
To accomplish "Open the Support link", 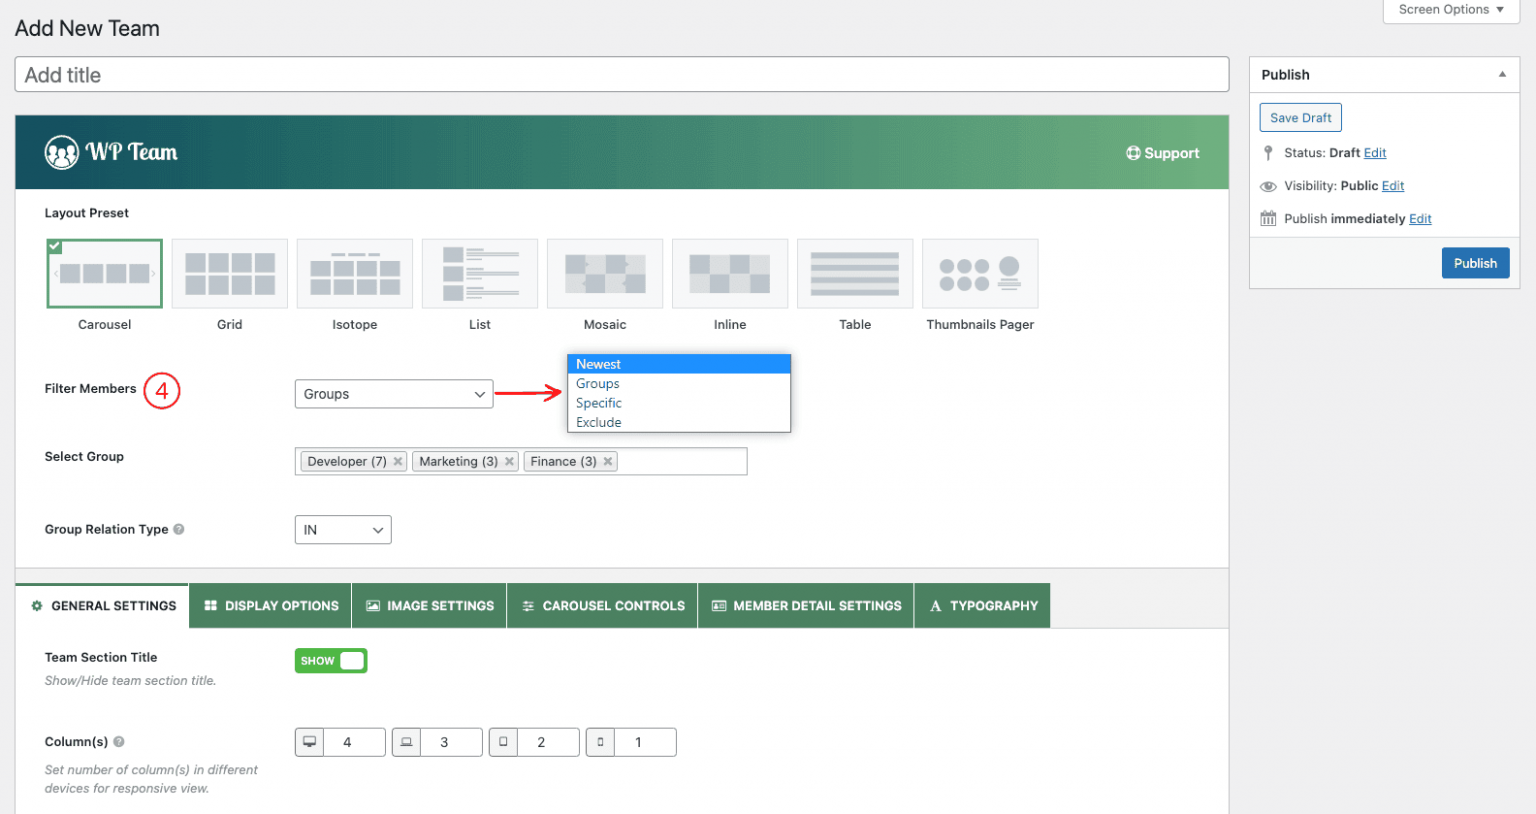I will click(x=1162, y=152).
